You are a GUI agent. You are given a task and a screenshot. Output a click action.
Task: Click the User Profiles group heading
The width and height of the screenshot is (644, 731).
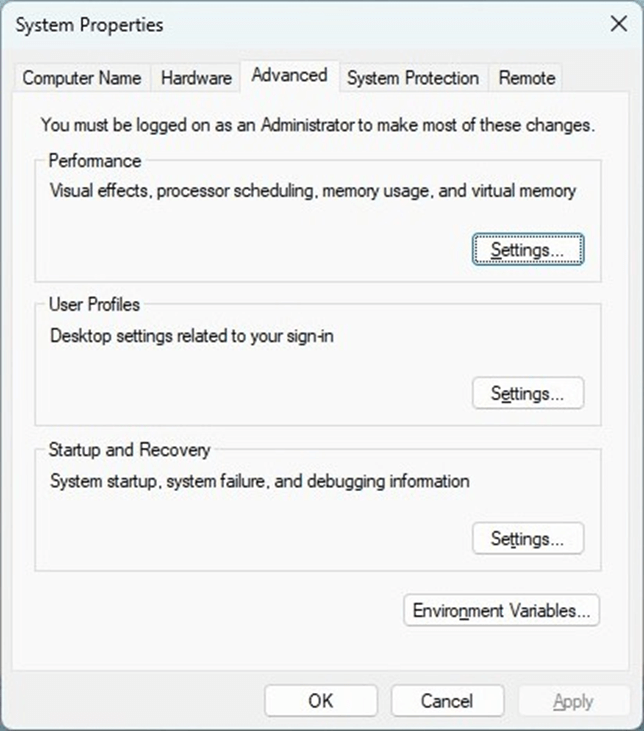(x=94, y=305)
